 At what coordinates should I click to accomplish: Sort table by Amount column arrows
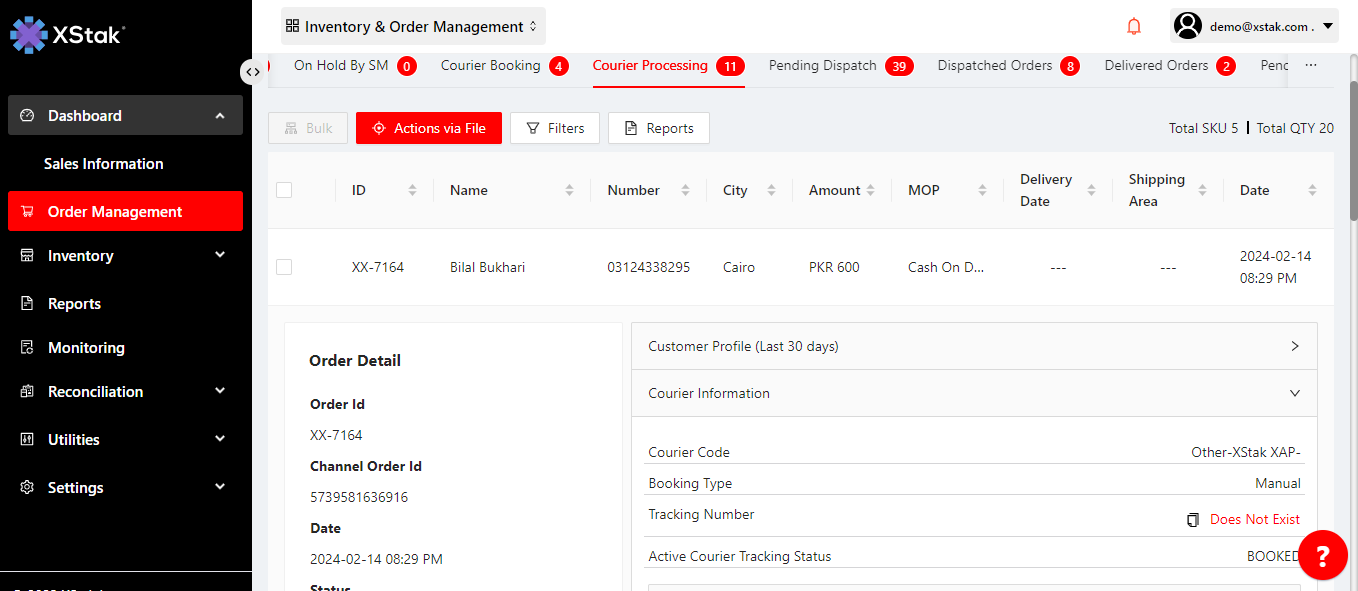pos(870,190)
